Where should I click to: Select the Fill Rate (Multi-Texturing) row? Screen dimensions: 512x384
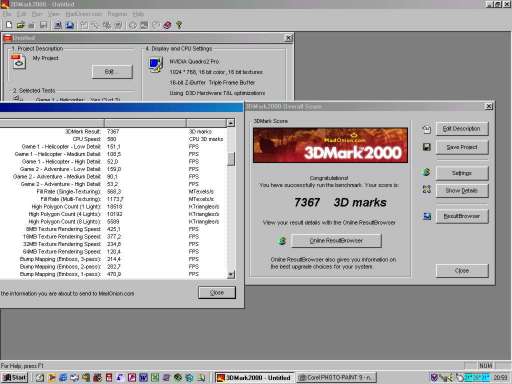pyautogui.click(x=113, y=199)
